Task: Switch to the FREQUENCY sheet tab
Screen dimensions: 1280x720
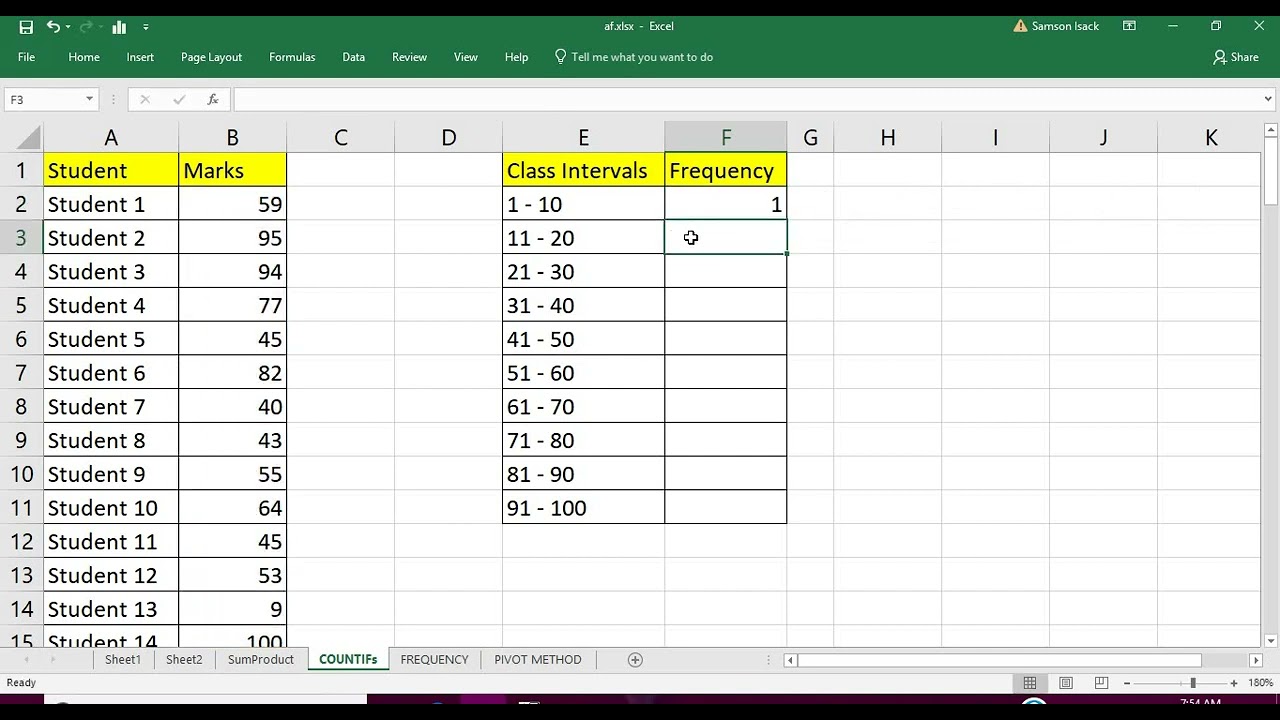Action: pyautogui.click(x=434, y=660)
